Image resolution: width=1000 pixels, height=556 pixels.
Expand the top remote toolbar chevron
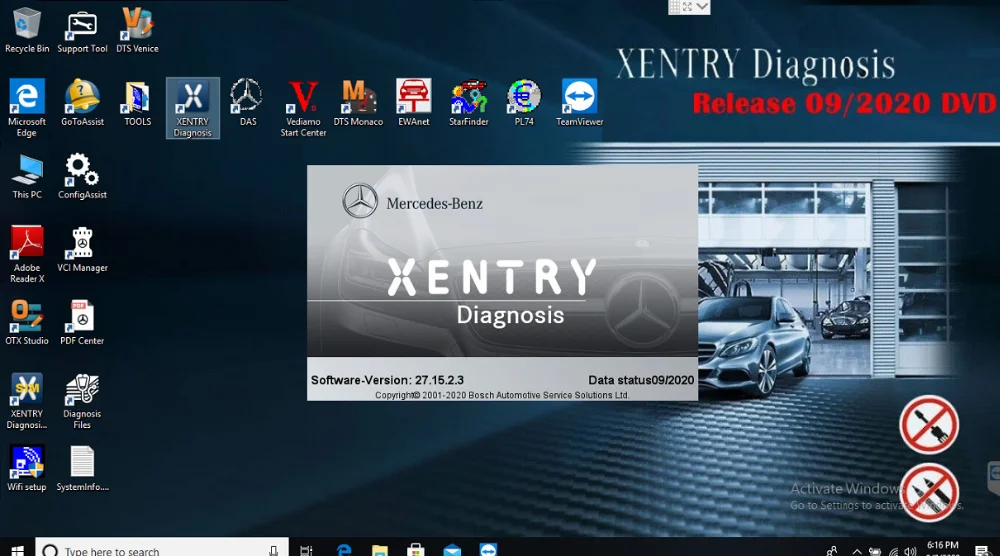(x=702, y=7)
